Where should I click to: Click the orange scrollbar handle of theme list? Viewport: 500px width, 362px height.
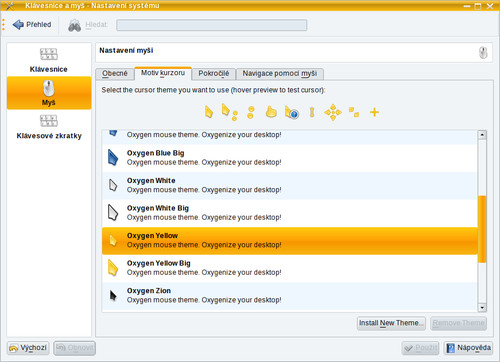482,229
